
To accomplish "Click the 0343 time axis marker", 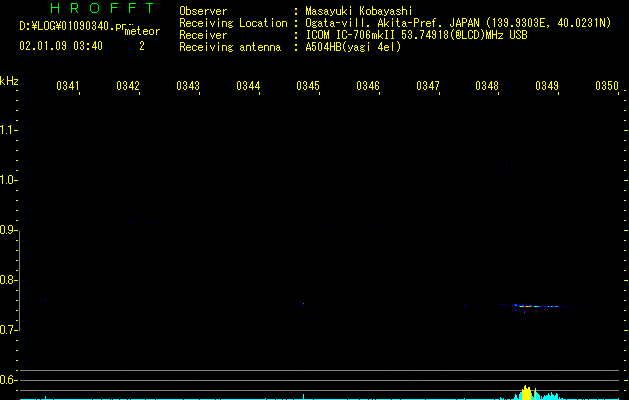I will (x=188, y=85).
